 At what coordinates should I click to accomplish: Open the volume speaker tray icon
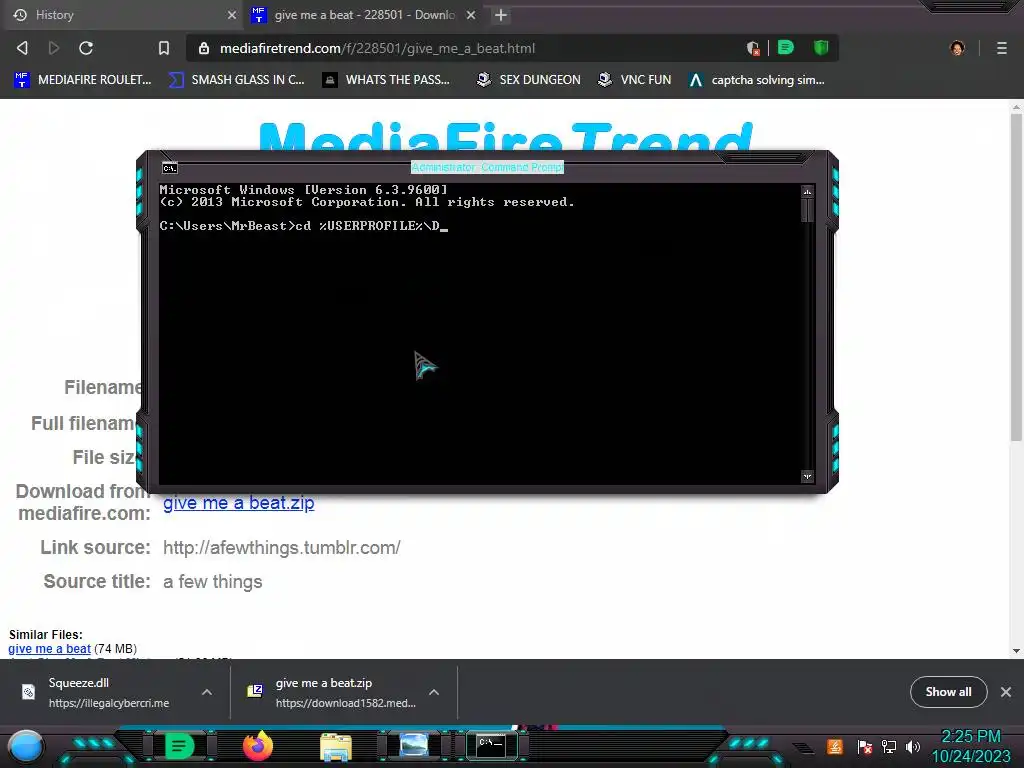913,746
